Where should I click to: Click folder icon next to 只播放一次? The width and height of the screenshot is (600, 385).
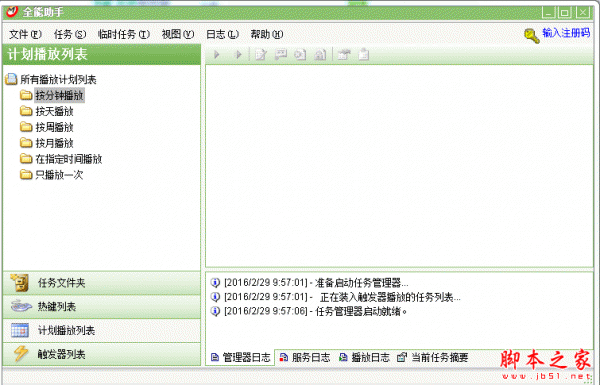pos(26,175)
